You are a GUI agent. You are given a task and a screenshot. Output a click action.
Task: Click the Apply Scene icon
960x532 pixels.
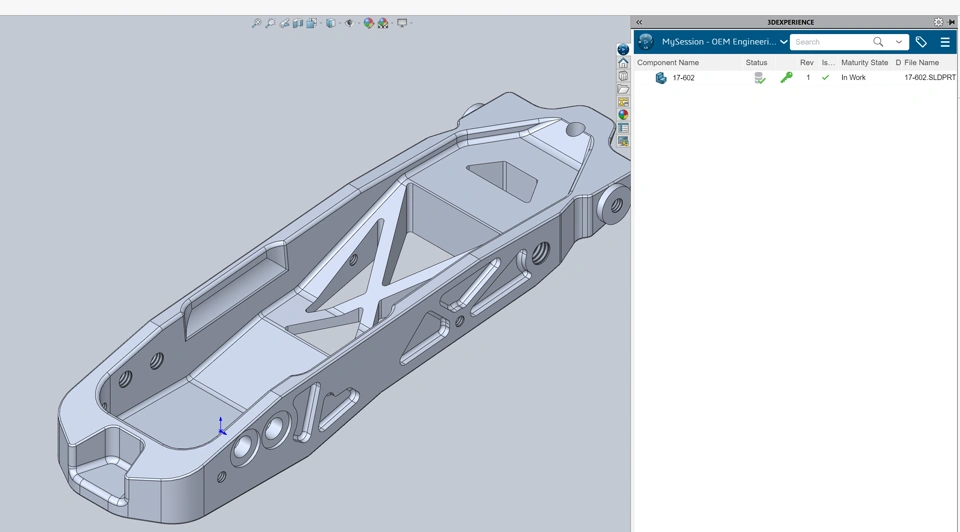pos(383,23)
